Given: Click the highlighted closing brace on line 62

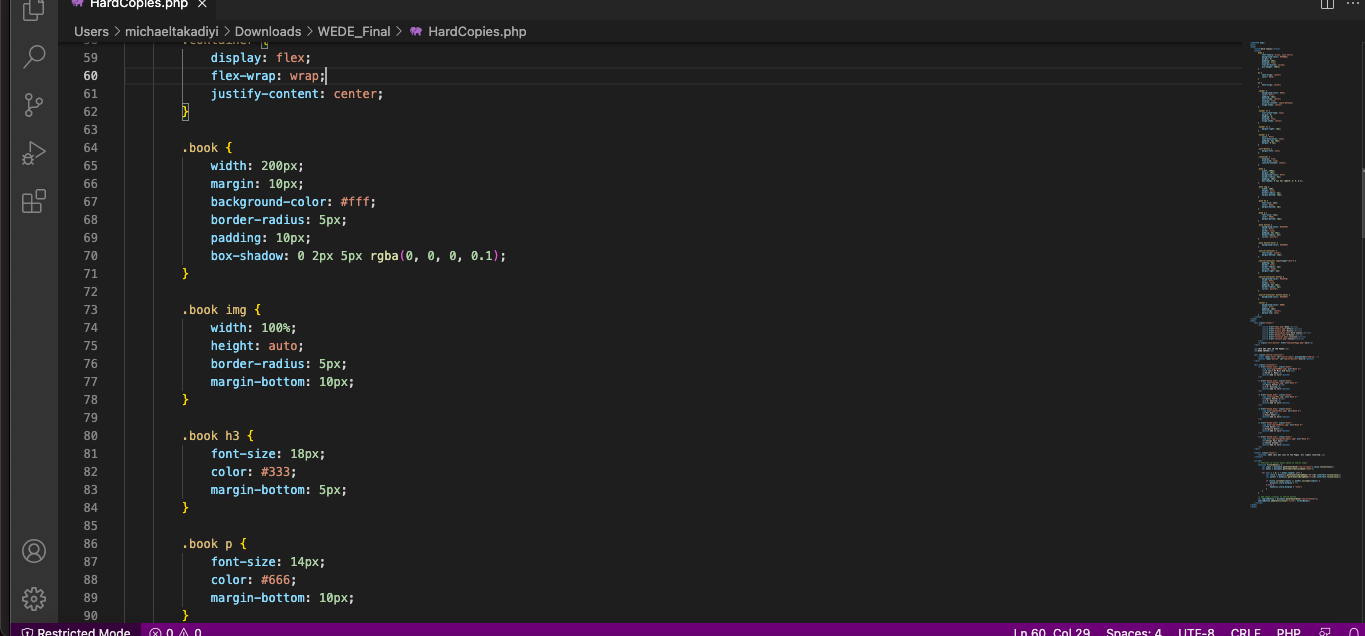Looking at the screenshot, I should click(x=185, y=112).
